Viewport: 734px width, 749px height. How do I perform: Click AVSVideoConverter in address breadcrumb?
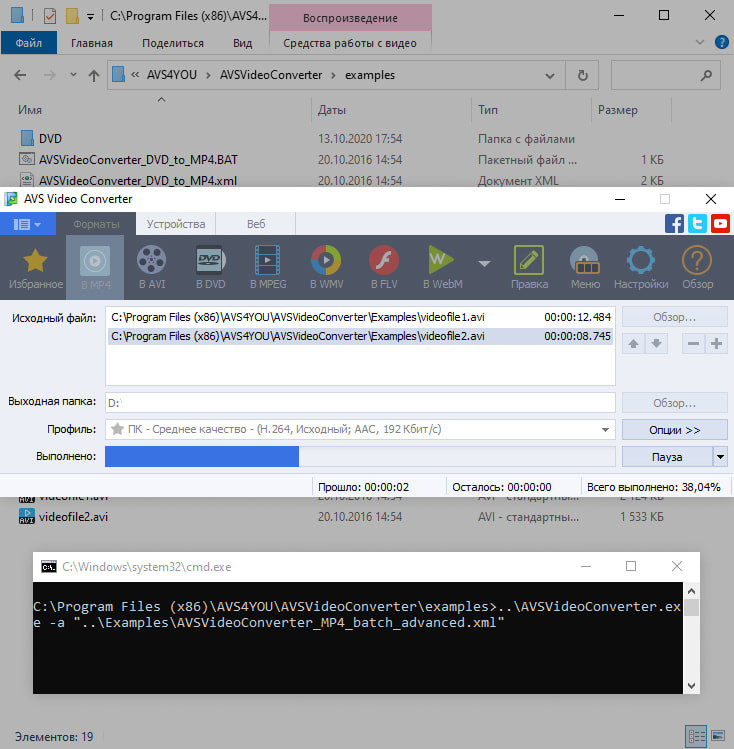(x=271, y=75)
